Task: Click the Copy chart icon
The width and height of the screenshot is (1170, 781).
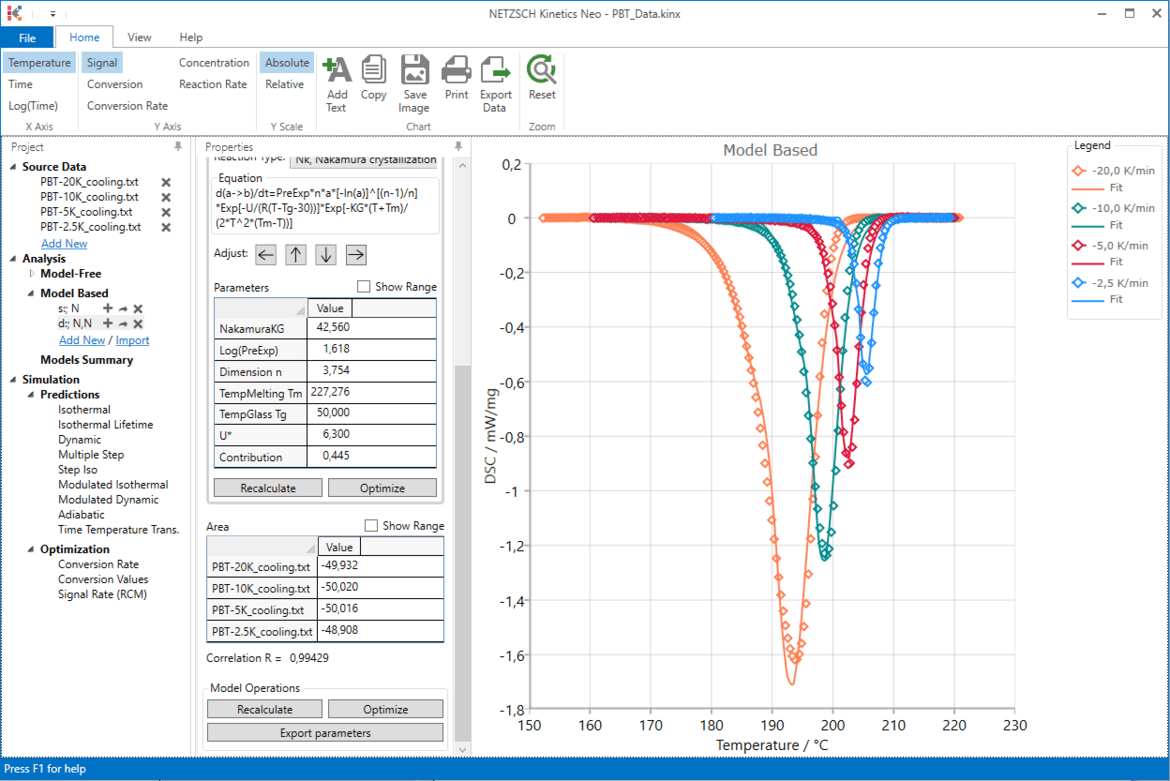Action: (373, 70)
